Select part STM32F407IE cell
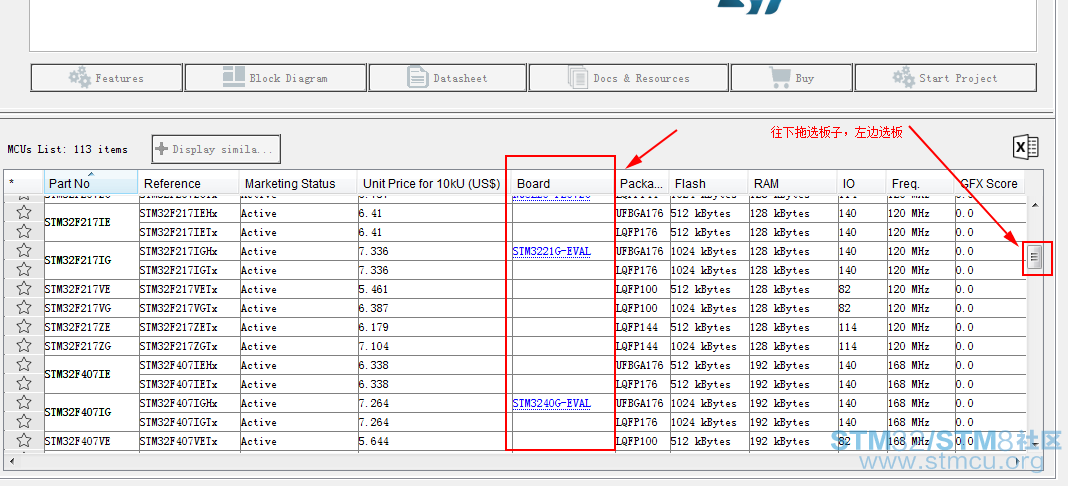Viewport: 1068px width, 486px height. tap(91, 375)
